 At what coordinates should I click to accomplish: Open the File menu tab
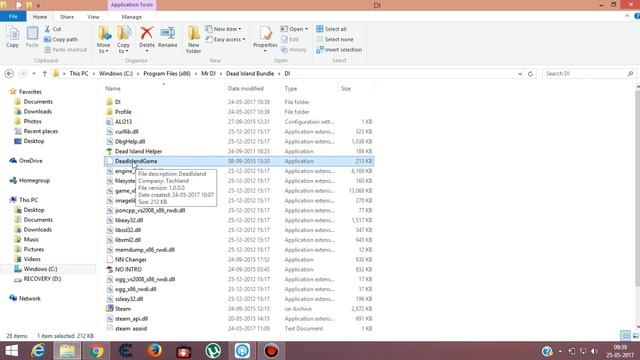[13, 17]
